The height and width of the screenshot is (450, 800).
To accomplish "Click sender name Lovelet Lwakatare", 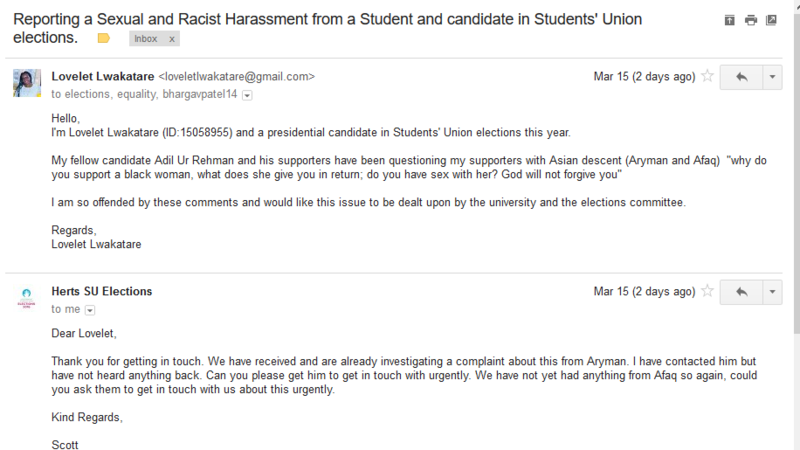I will coord(103,76).
